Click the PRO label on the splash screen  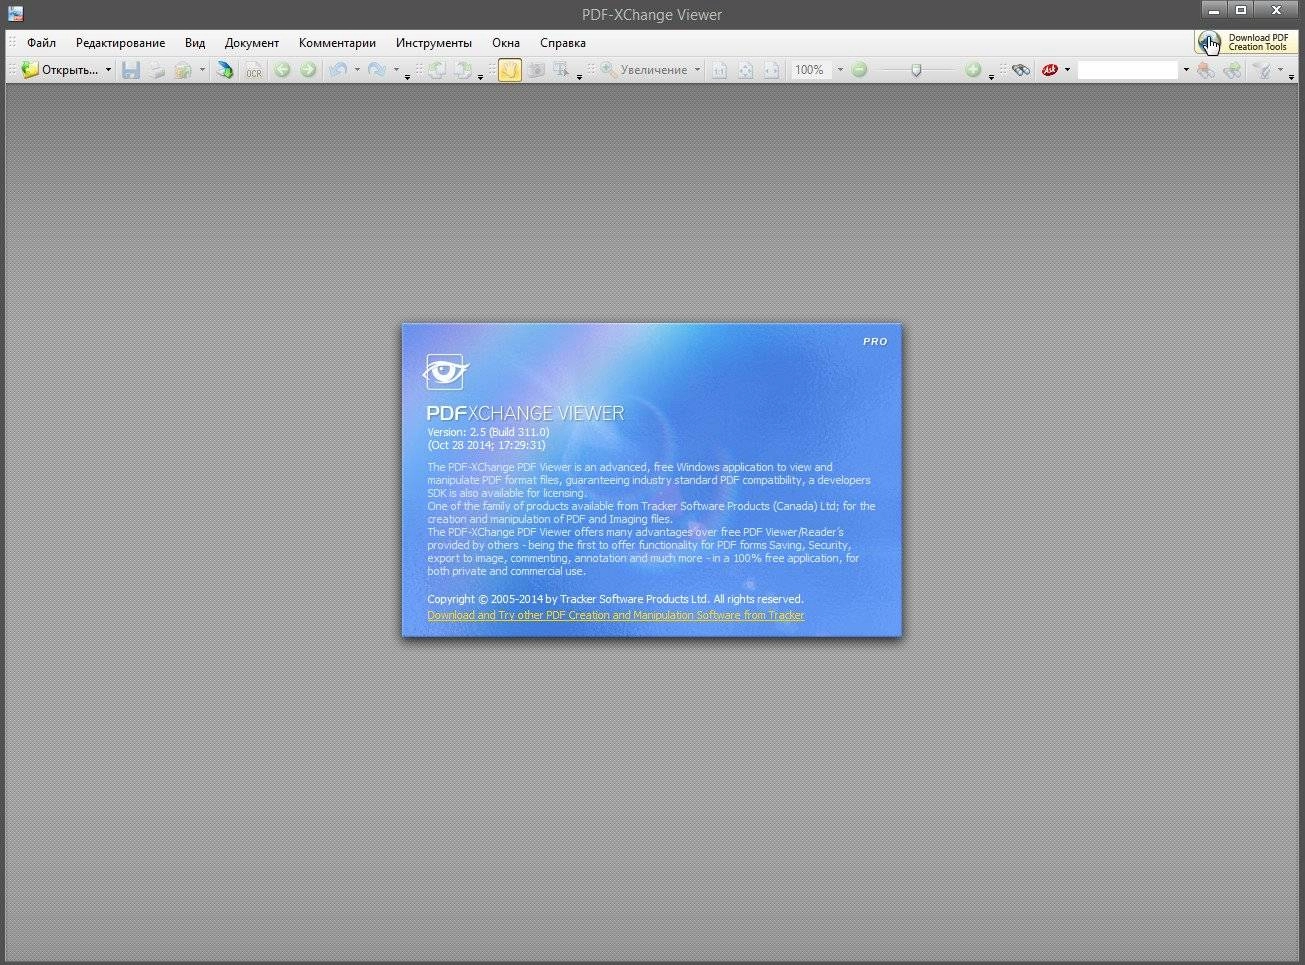875,341
